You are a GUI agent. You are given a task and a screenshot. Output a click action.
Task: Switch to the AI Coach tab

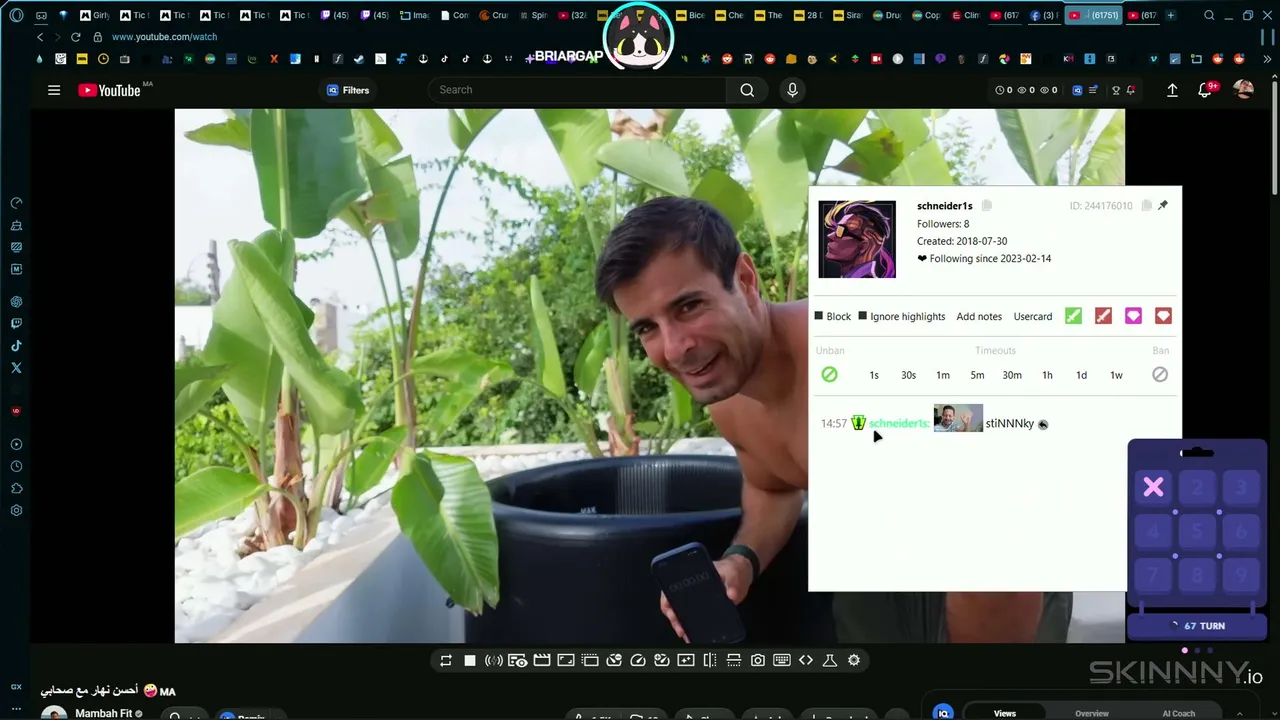point(1179,713)
